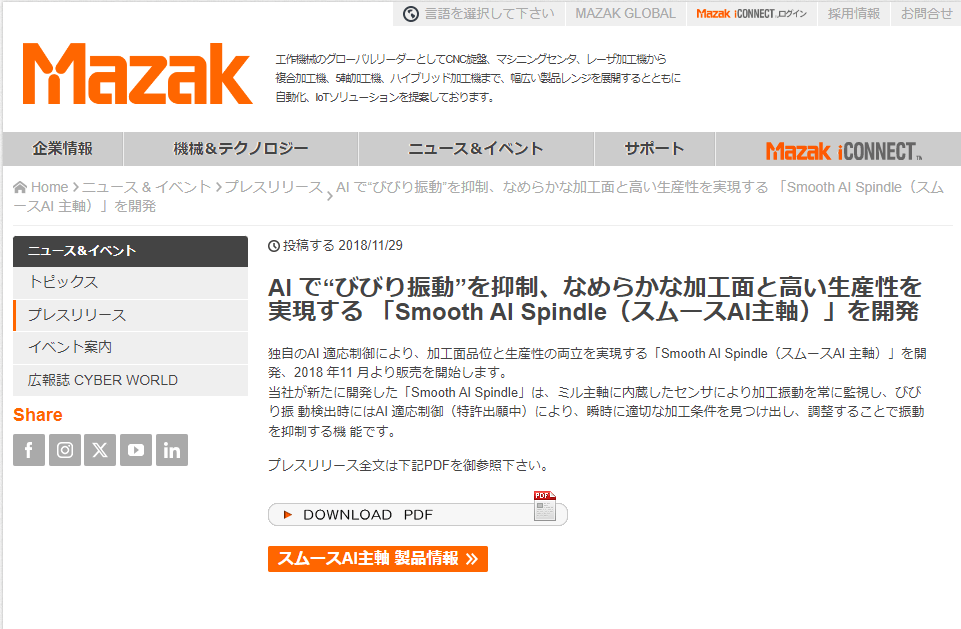
Task: Select イベント案内 in sidebar
Action: (x=131, y=348)
